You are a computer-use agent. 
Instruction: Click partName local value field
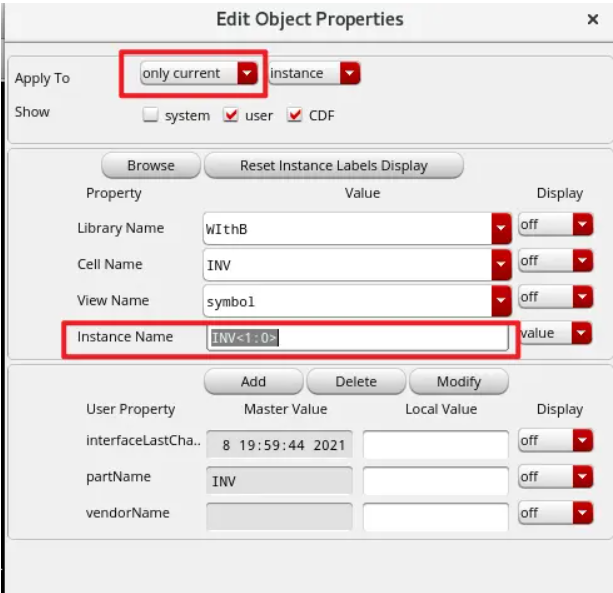(436, 480)
